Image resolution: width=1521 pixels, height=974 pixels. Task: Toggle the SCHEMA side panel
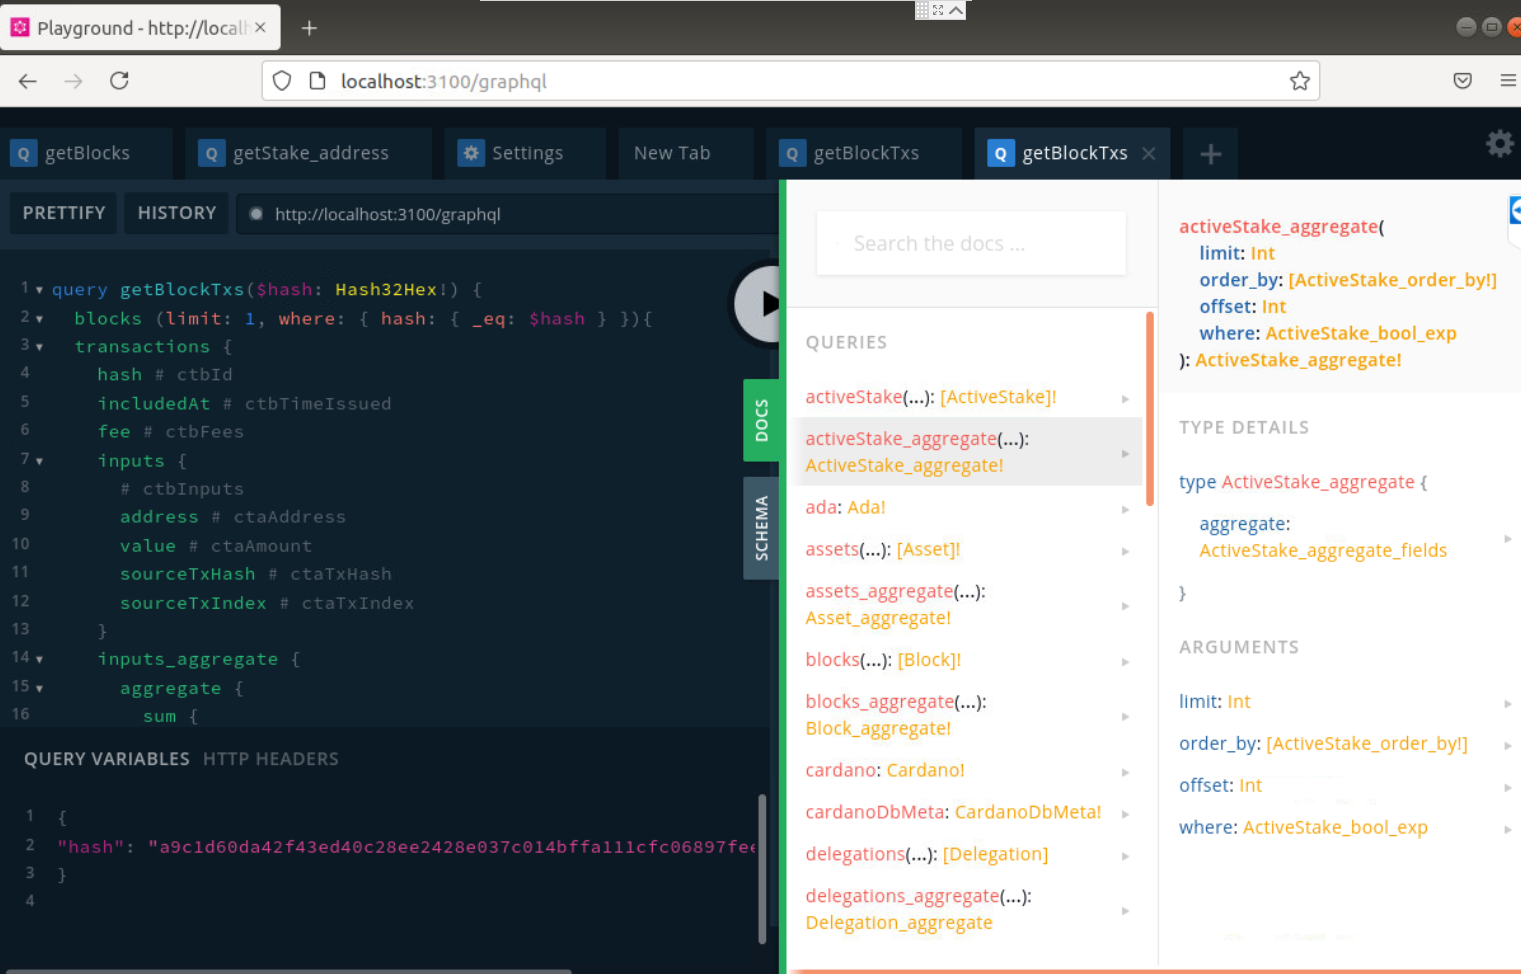(x=761, y=528)
